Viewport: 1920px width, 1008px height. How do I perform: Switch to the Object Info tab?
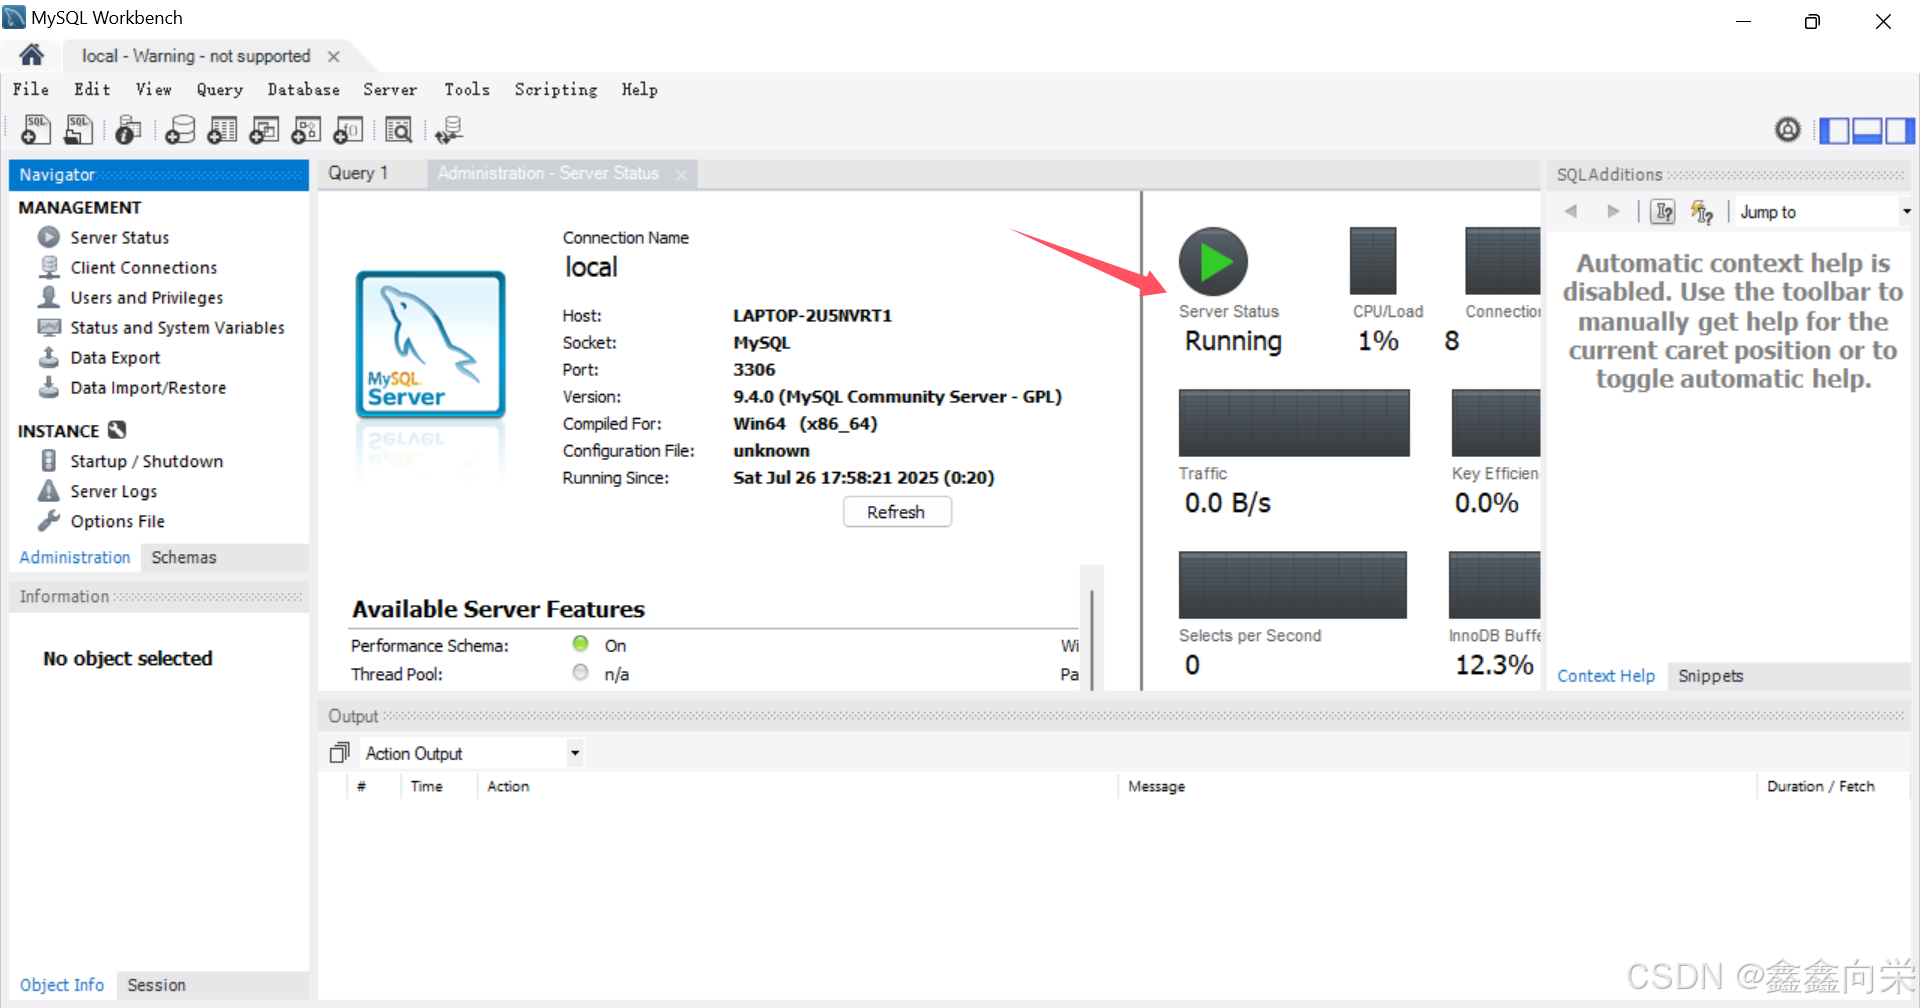[62, 985]
